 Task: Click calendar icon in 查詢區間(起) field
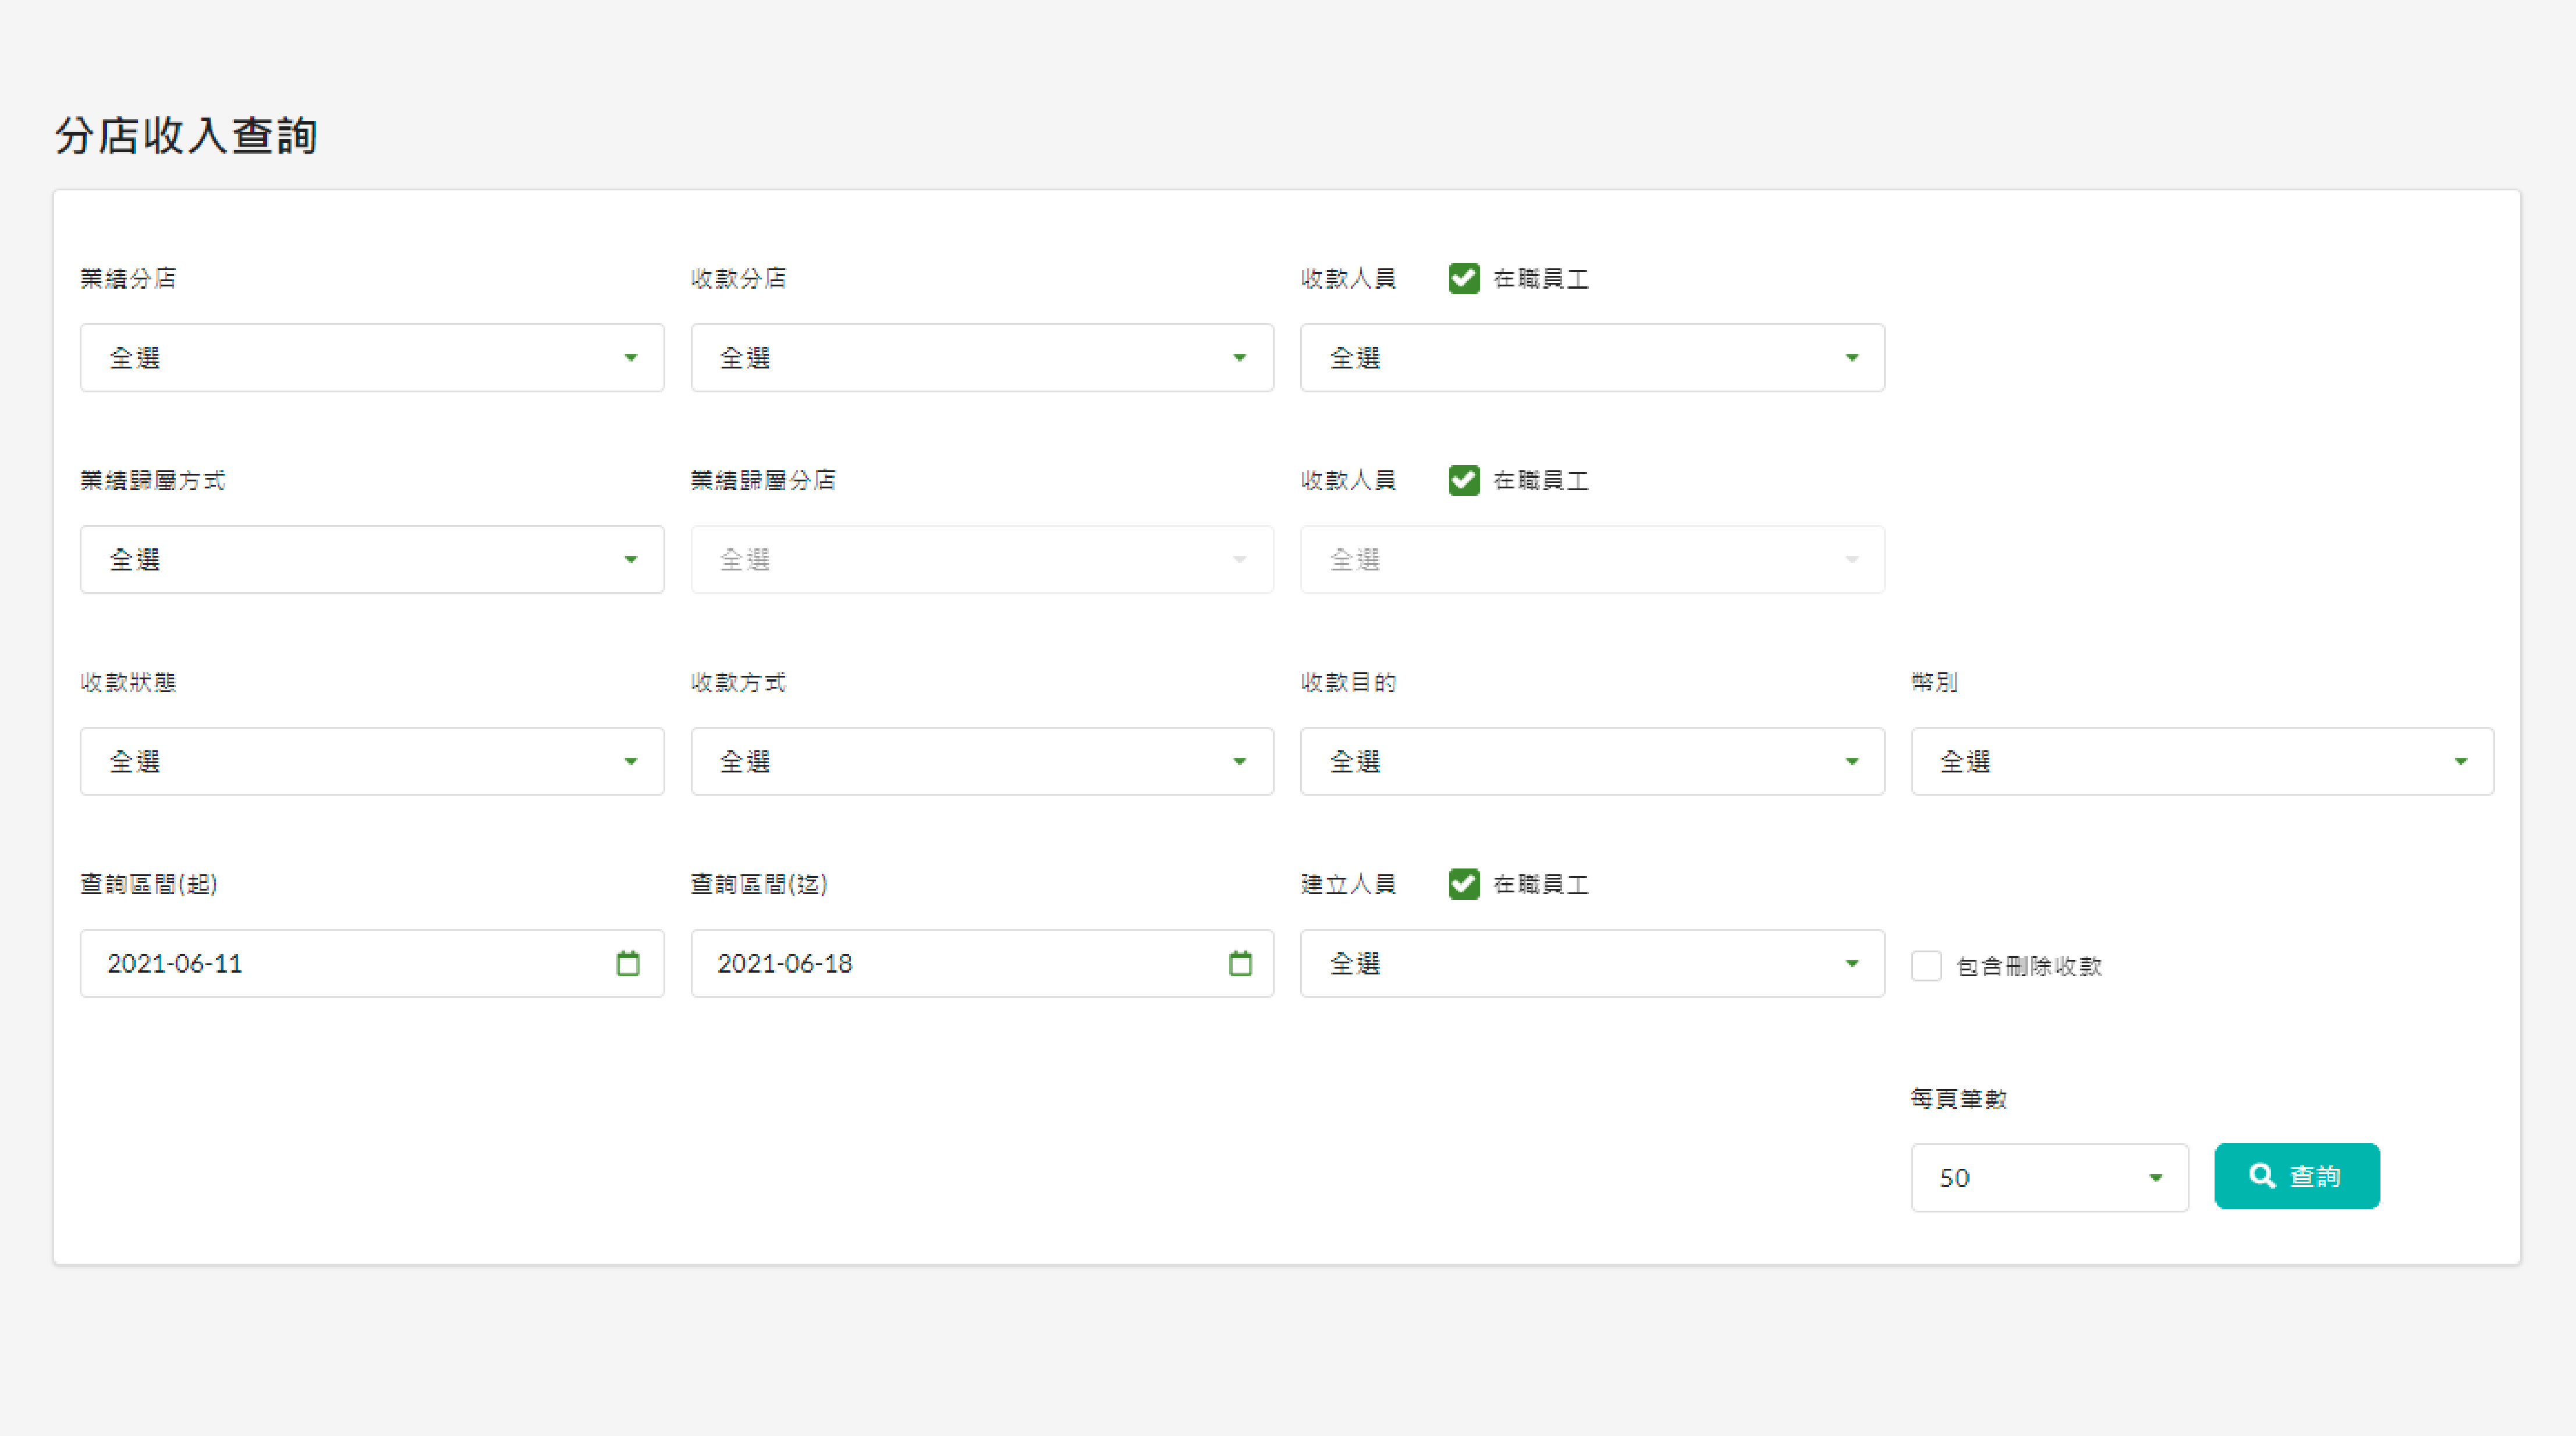[x=628, y=963]
